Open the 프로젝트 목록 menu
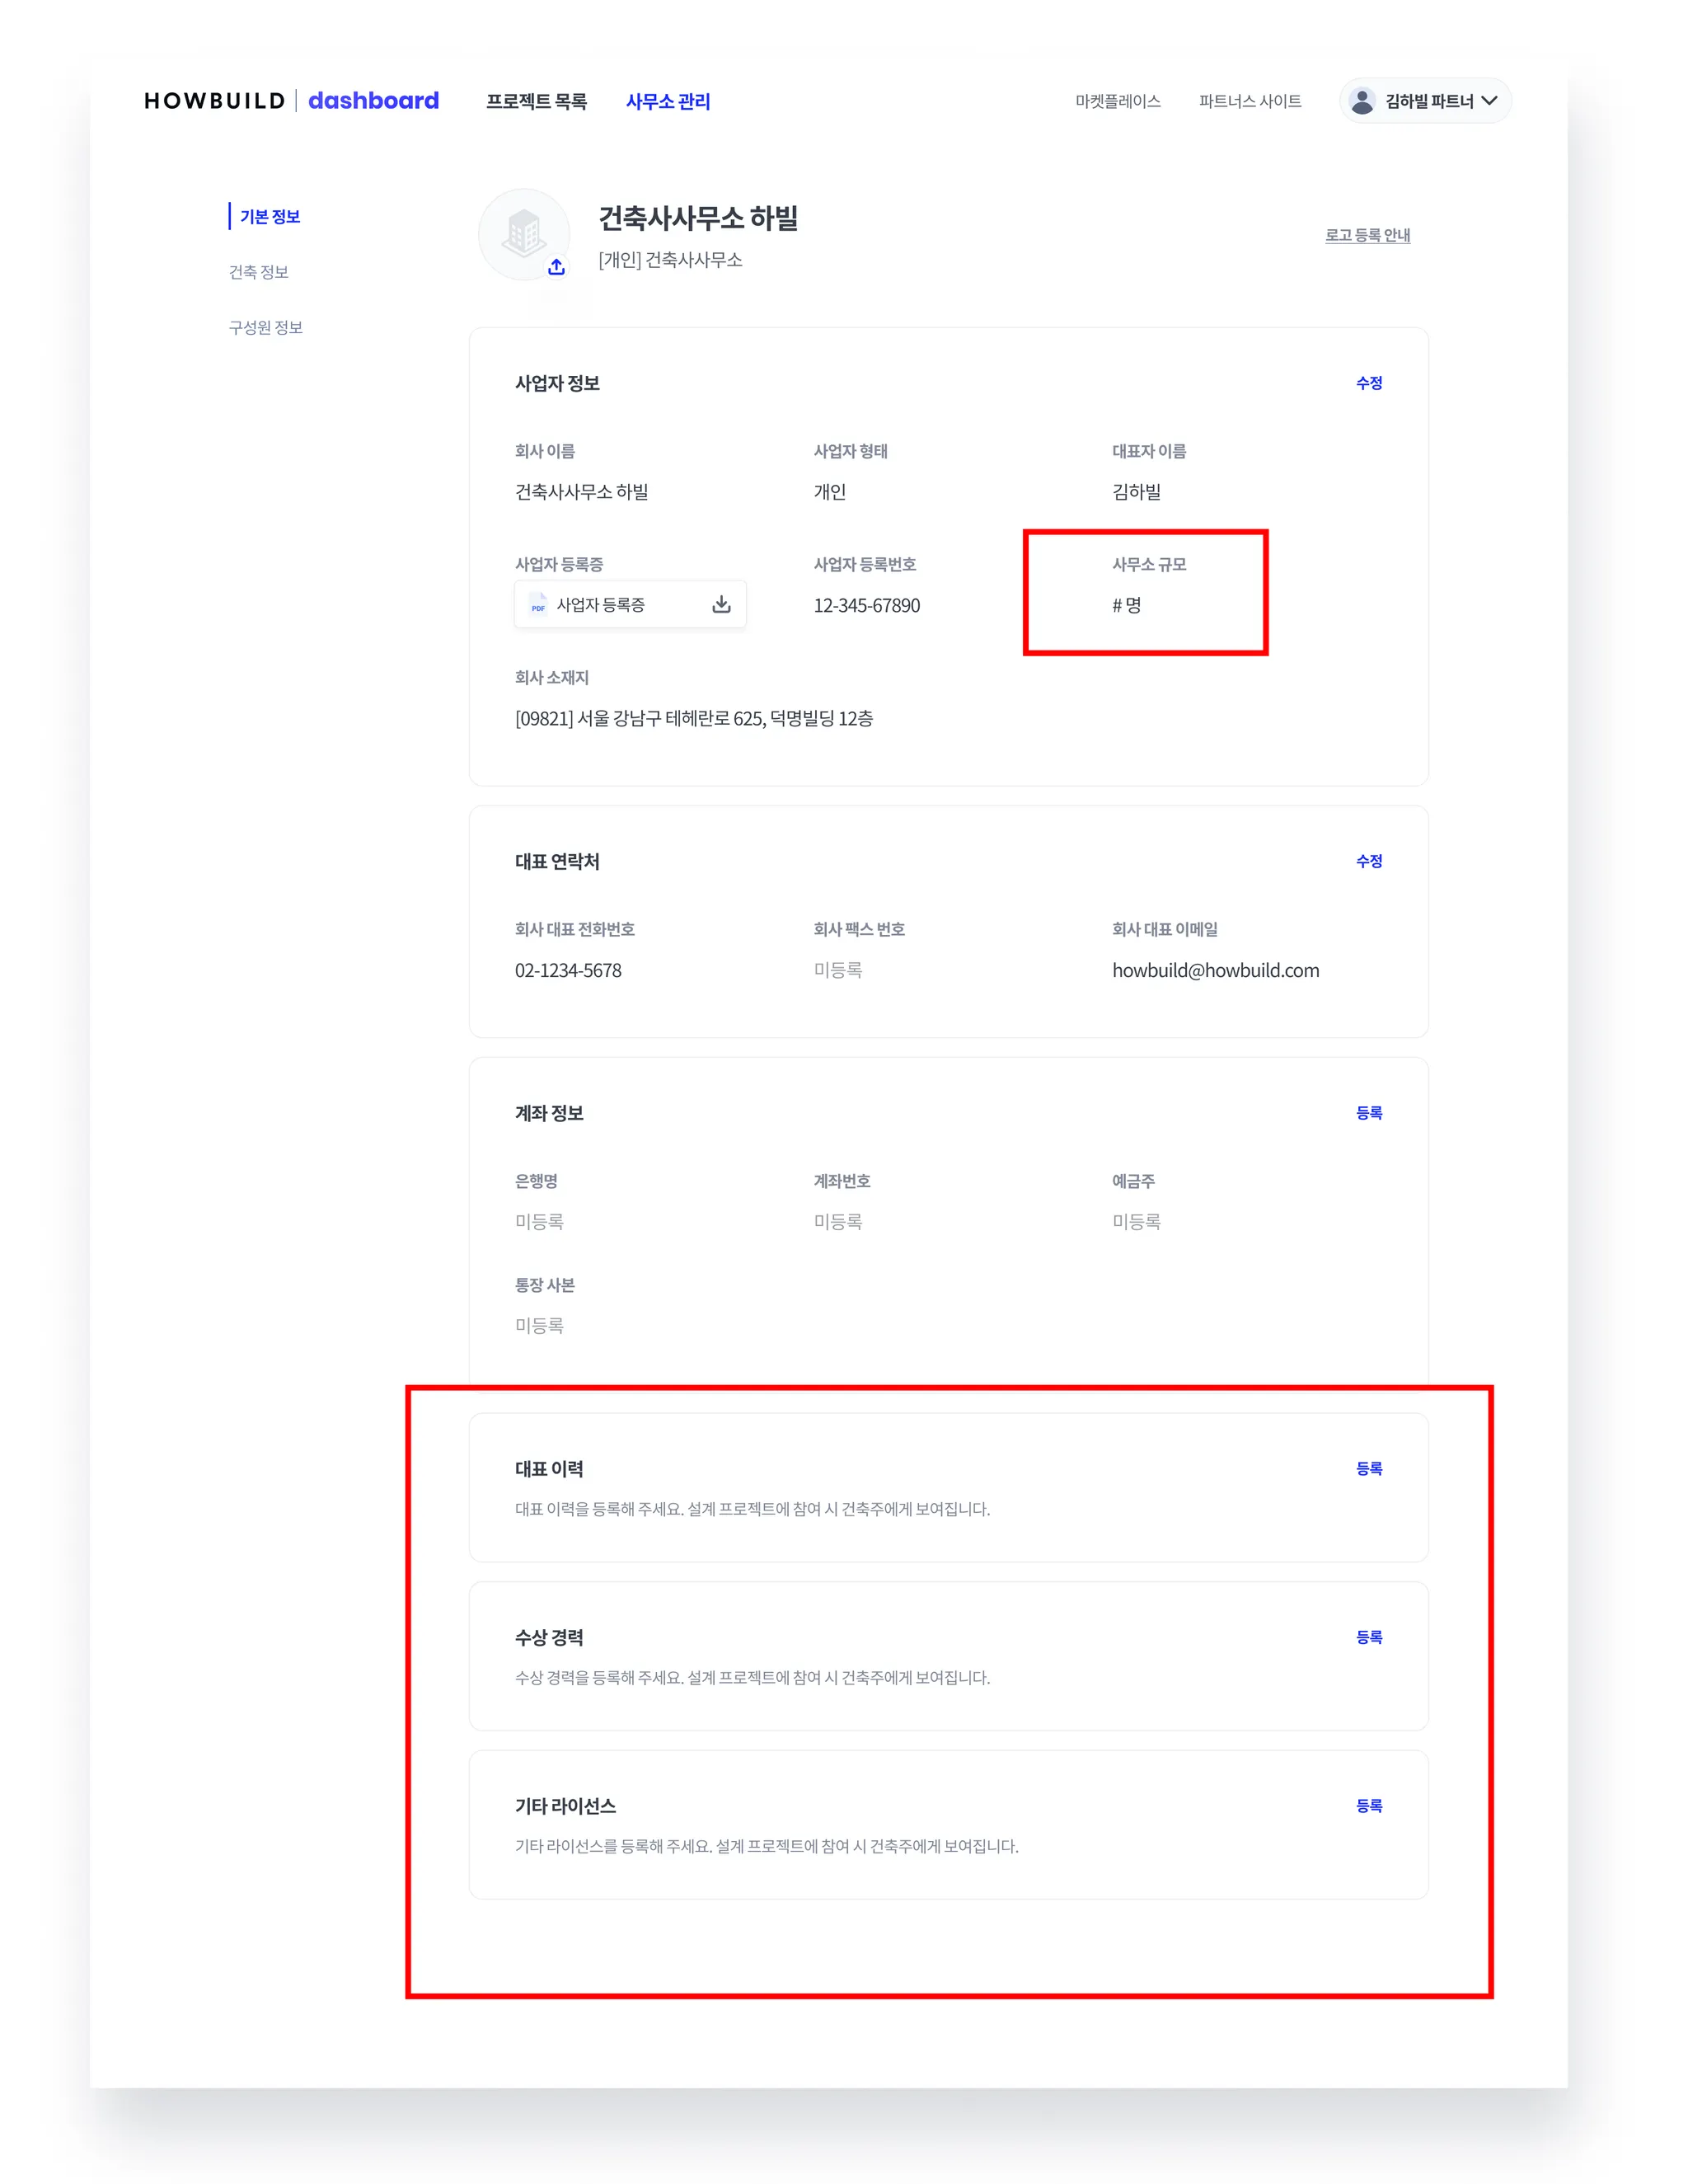This screenshot has width=1688, height=2184. pyautogui.click(x=536, y=101)
